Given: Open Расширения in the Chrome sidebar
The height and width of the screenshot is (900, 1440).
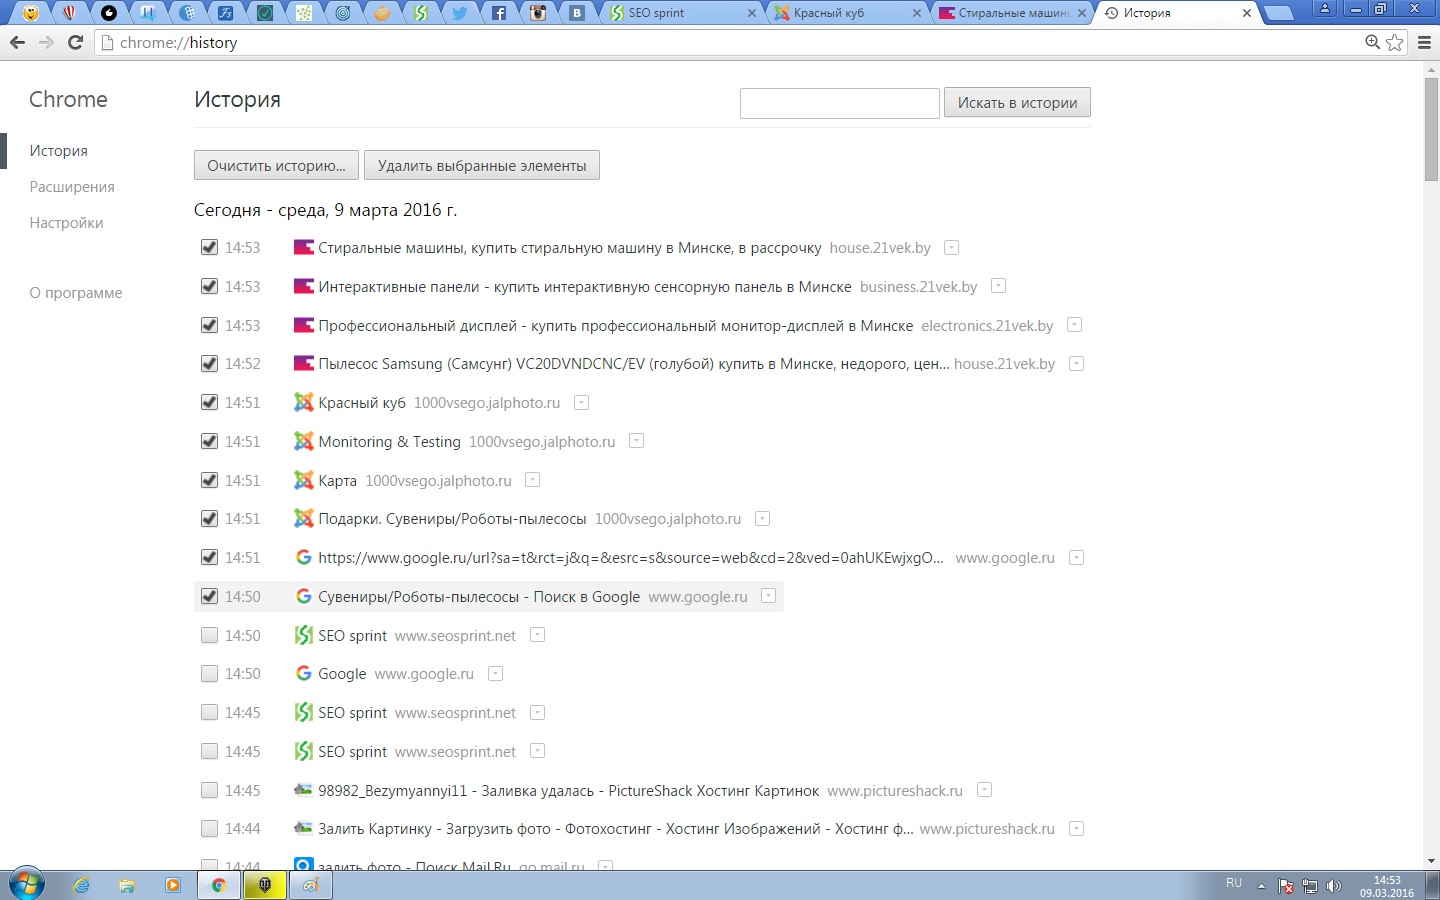Looking at the screenshot, I should point(72,187).
